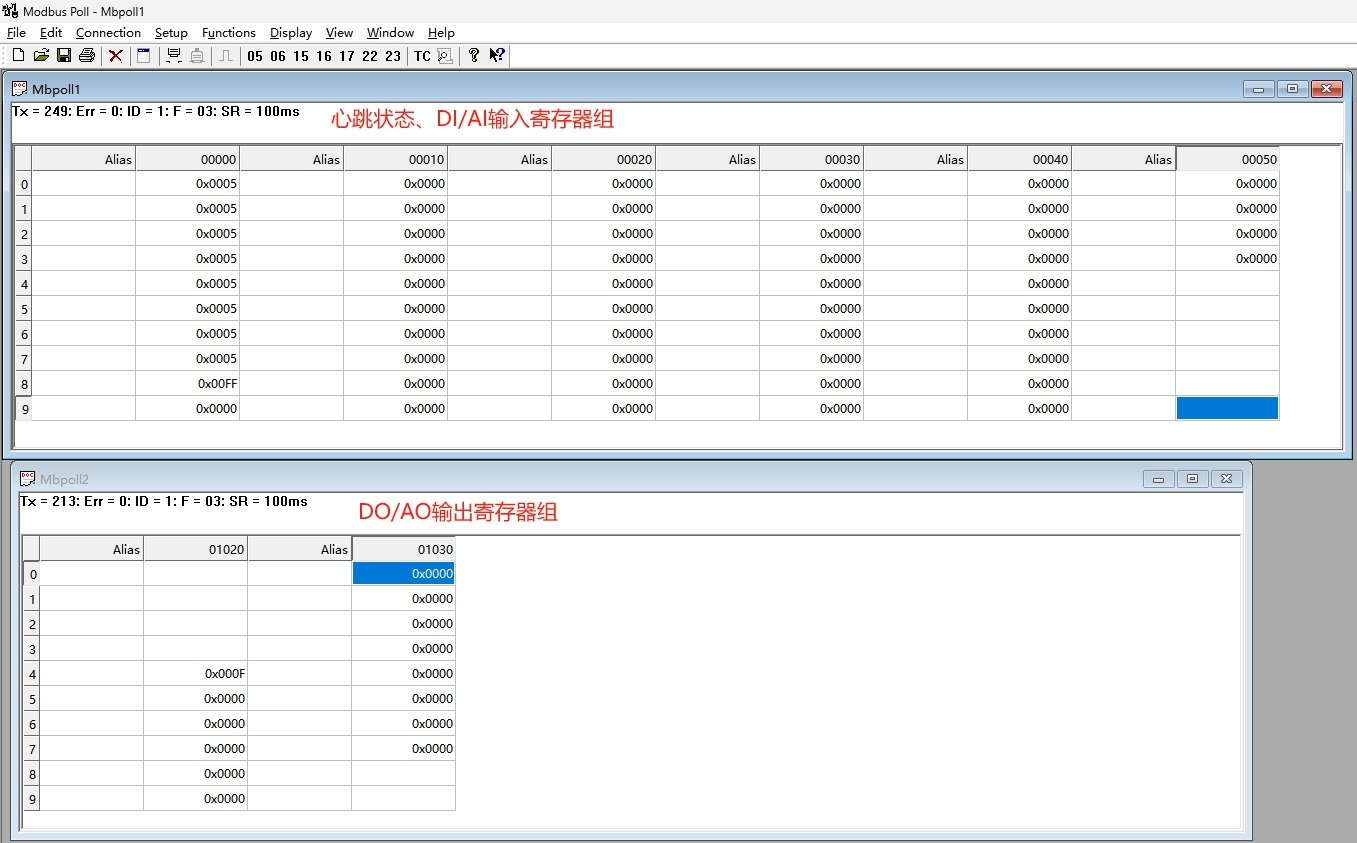Screen dimensions: 1357x843
Task: Click 0x0005 cell in Mbpoll1 row 7
Action: point(188,358)
